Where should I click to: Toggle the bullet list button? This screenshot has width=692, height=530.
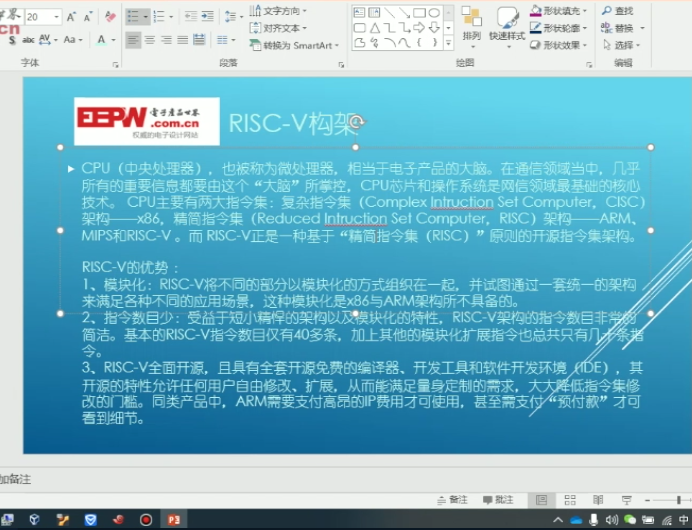click(x=133, y=17)
